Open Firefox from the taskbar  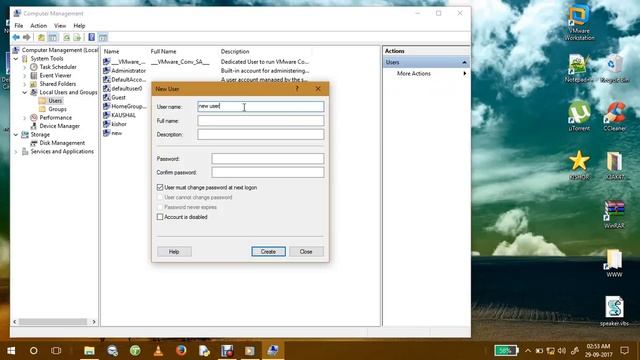[181, 350]
